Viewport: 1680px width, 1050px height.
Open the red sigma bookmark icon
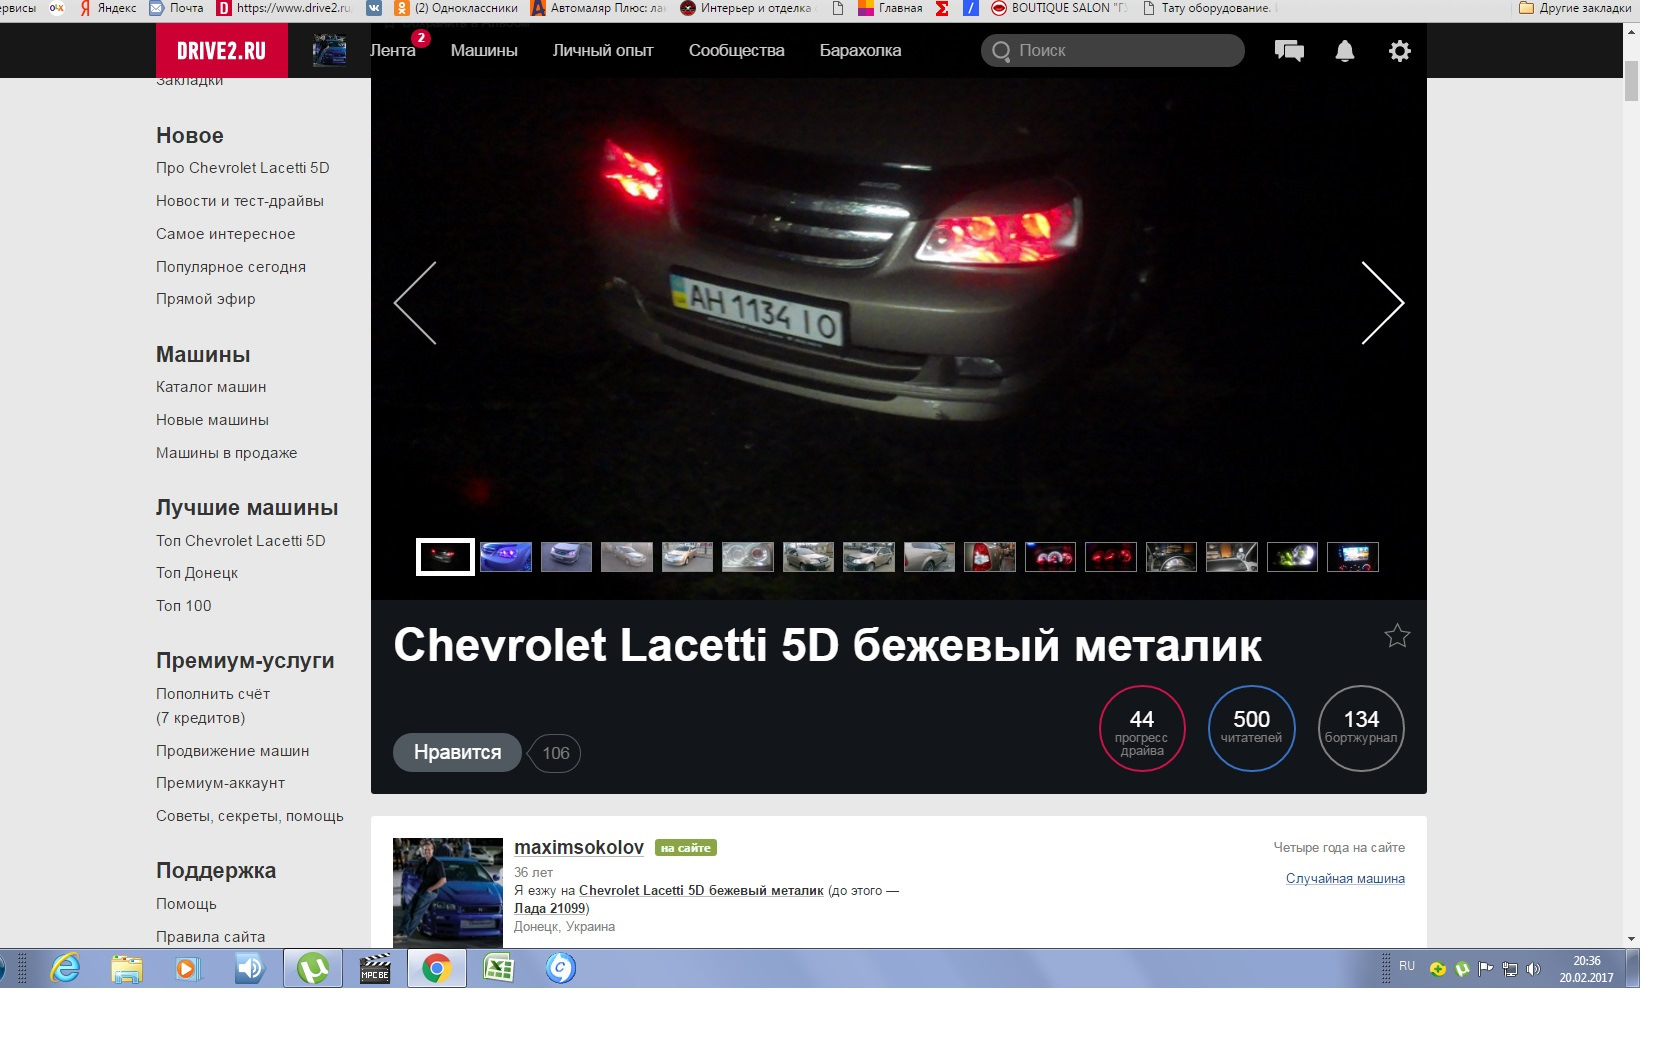point(942,8)
